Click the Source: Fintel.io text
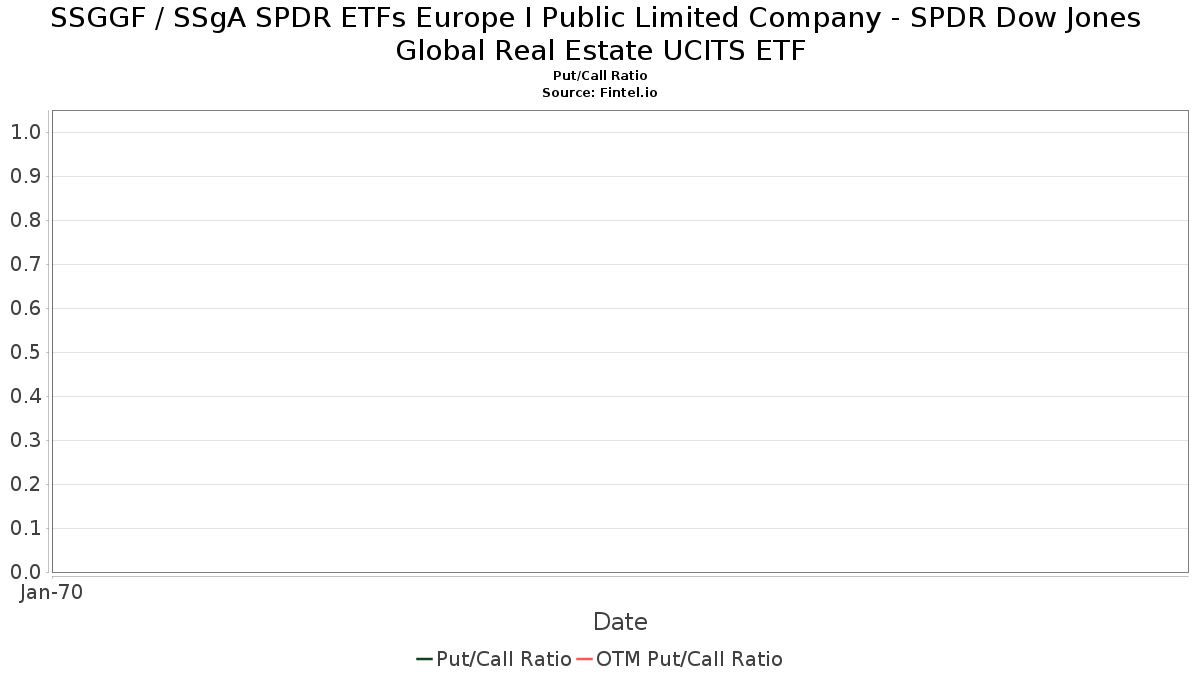 pyautogui.click(x=600, y=92)
